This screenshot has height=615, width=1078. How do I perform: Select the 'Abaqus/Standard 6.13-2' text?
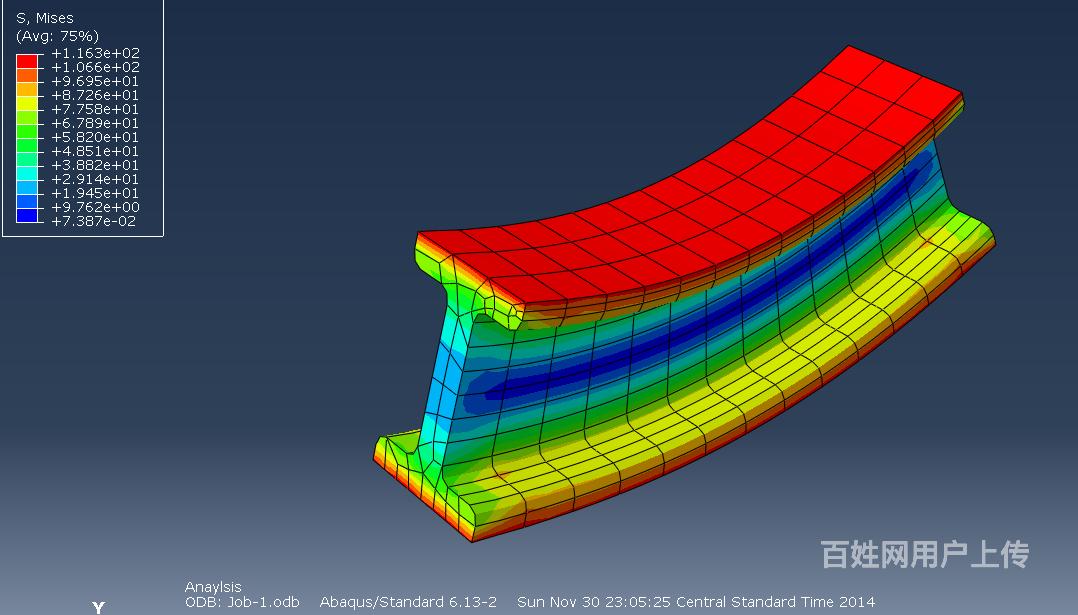click(x=408, y=602)
